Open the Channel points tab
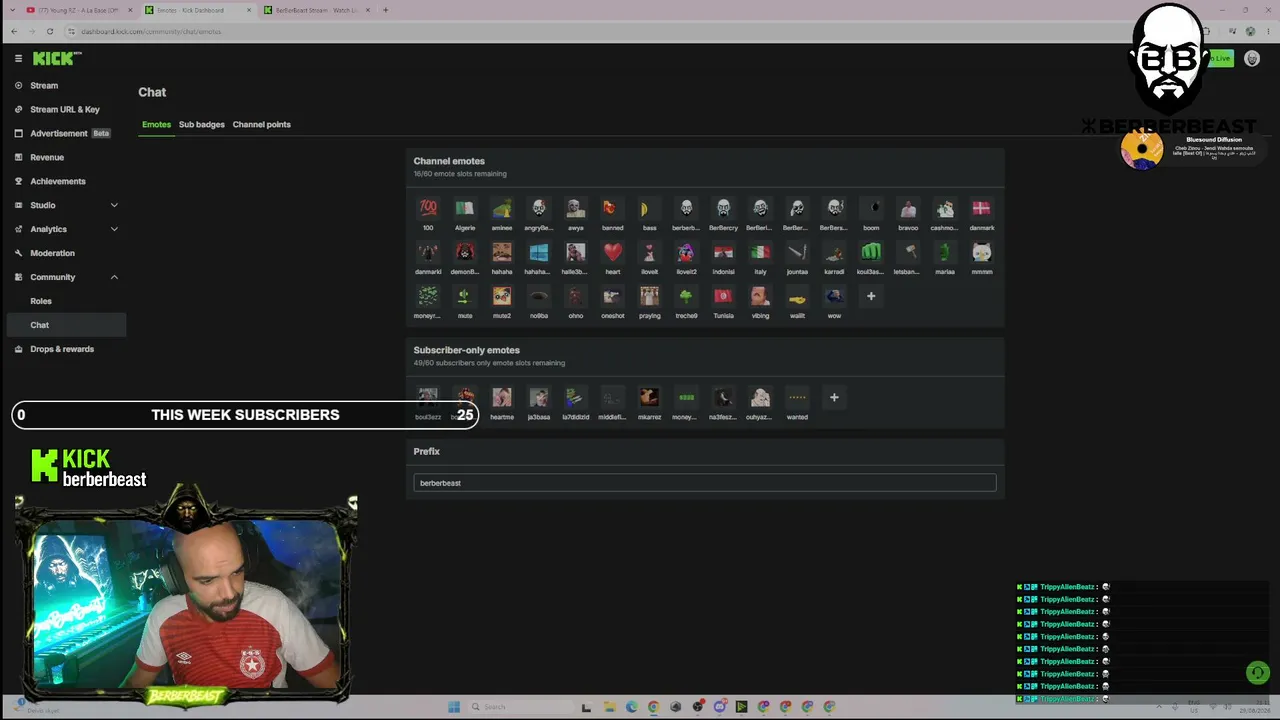 click(x=262, y=125)
